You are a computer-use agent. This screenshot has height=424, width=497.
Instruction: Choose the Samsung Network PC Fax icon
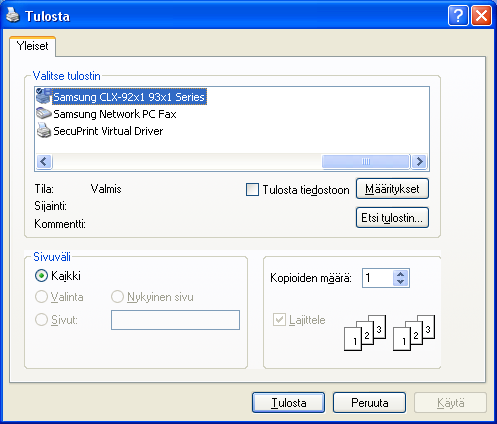pyautogui.click(x=44, y=114)
